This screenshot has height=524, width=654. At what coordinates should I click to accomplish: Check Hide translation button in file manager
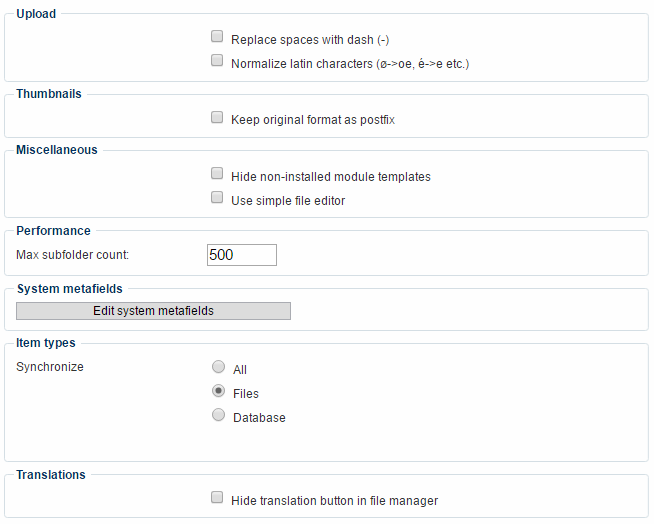pyautogui.click(x=217, y=497)
